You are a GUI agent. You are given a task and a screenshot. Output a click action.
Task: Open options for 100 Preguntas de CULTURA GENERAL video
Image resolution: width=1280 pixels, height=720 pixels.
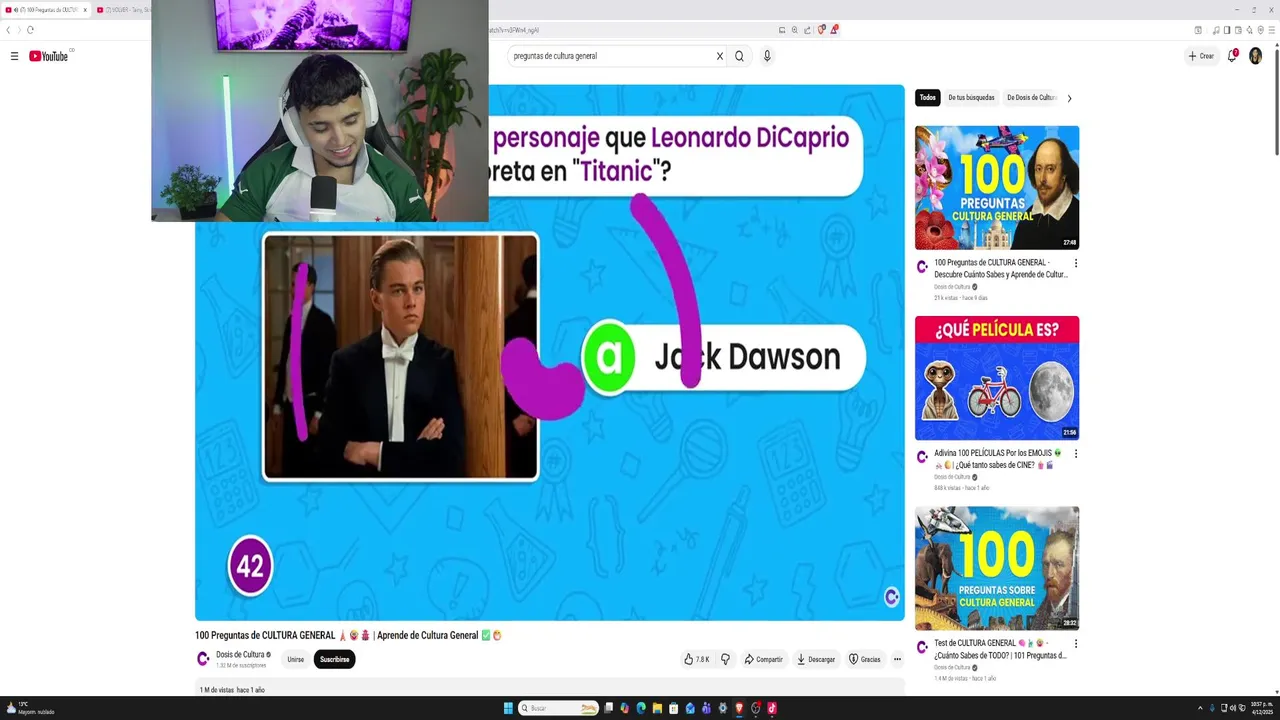(1076, 263)
